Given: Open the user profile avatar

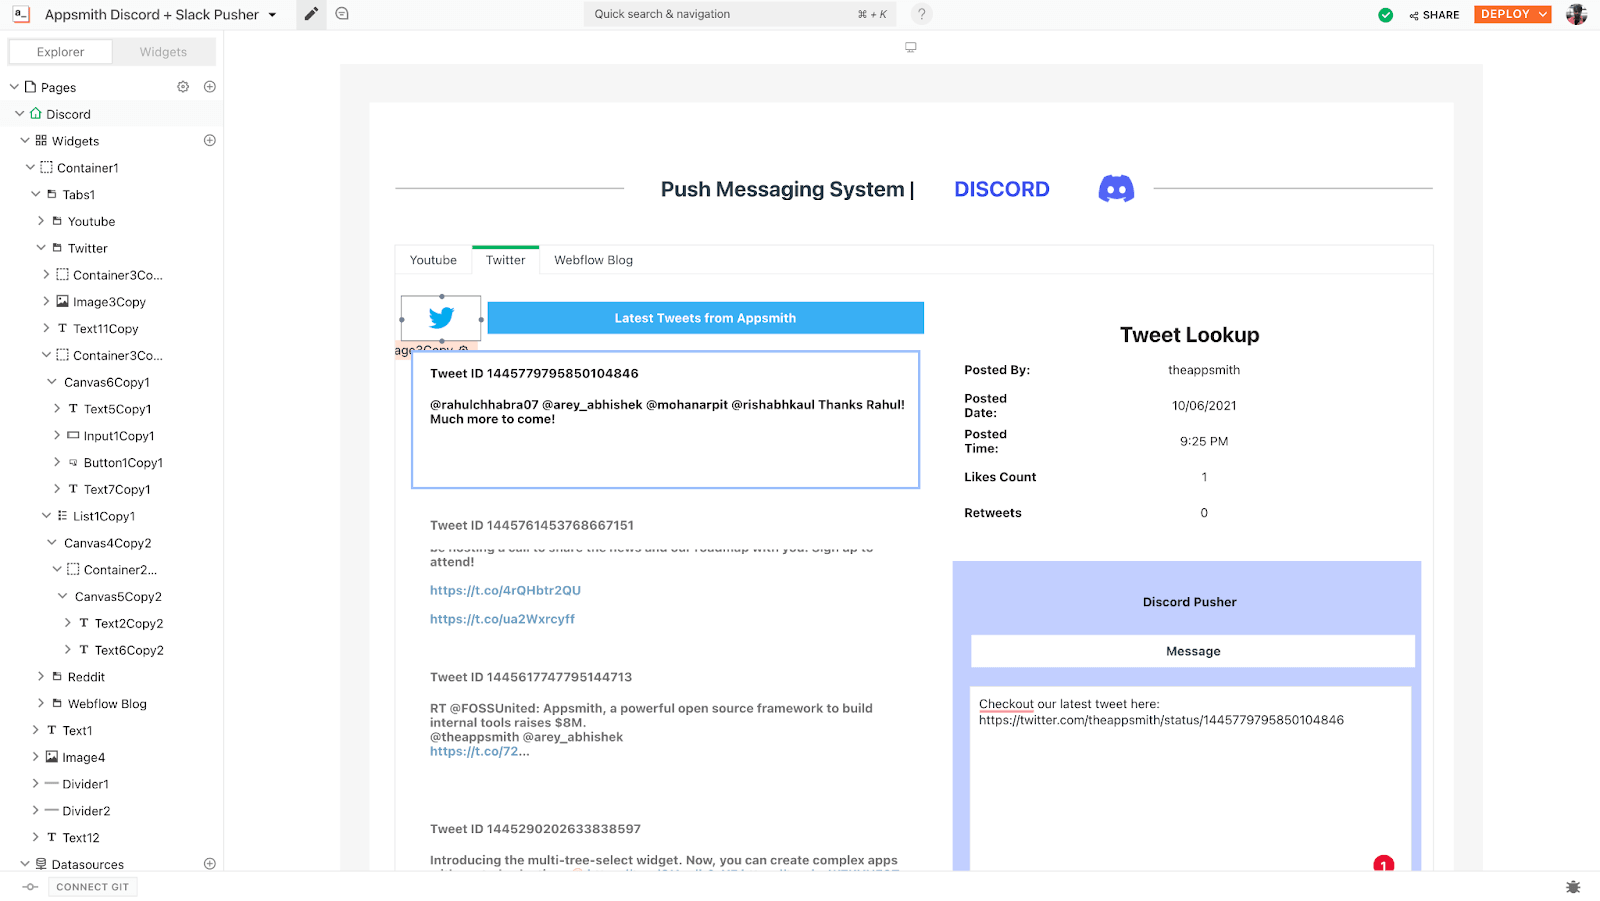Looking at the screenshot, I should pyautogui.click(x=1576, y=14).
